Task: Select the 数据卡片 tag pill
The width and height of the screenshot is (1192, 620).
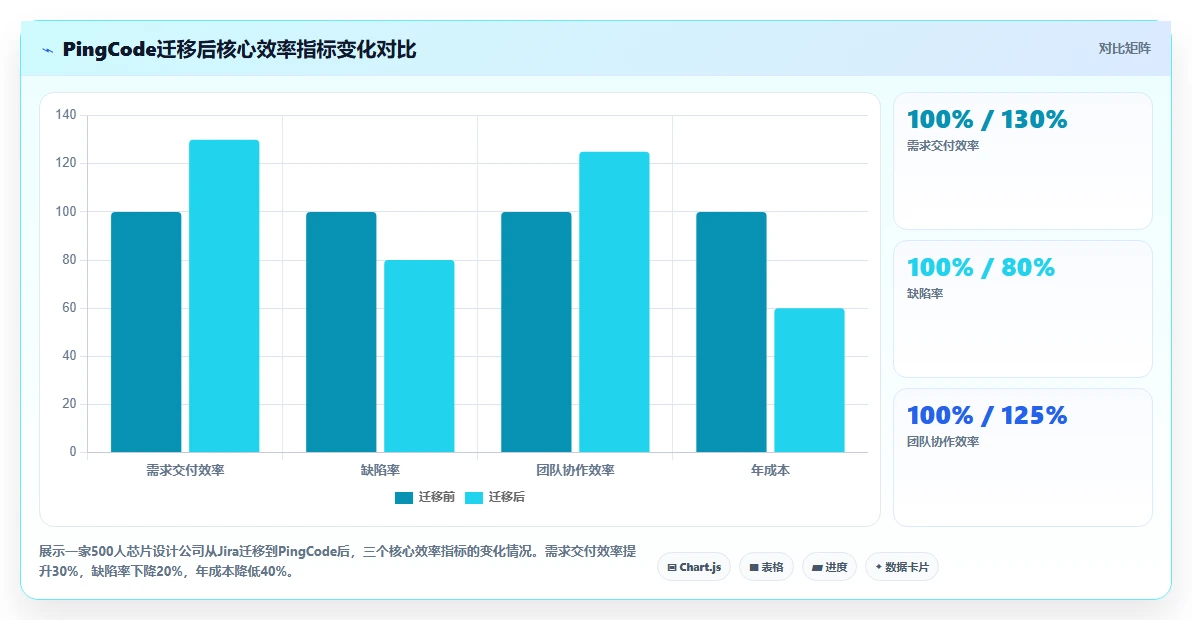Action: pyautogui.click(x=902, y=567)
